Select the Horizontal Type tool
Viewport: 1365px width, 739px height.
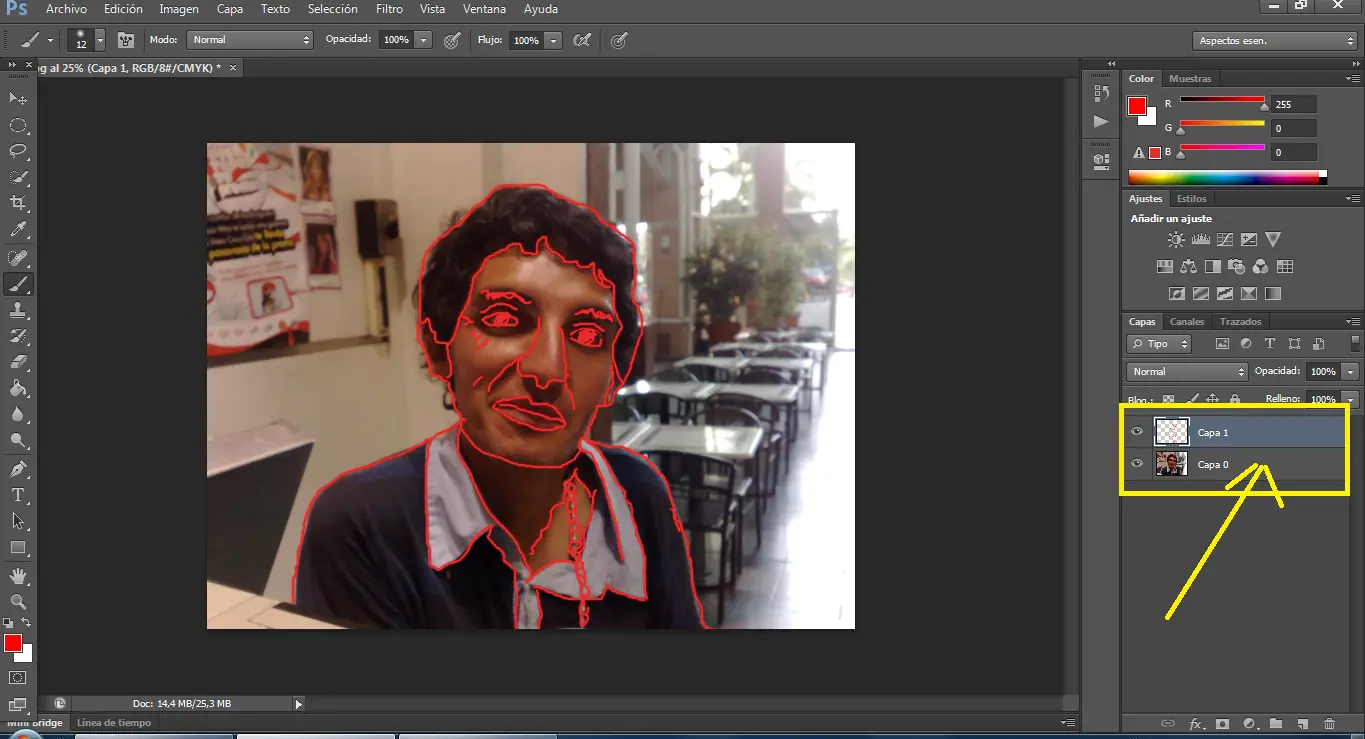(18, 495)
